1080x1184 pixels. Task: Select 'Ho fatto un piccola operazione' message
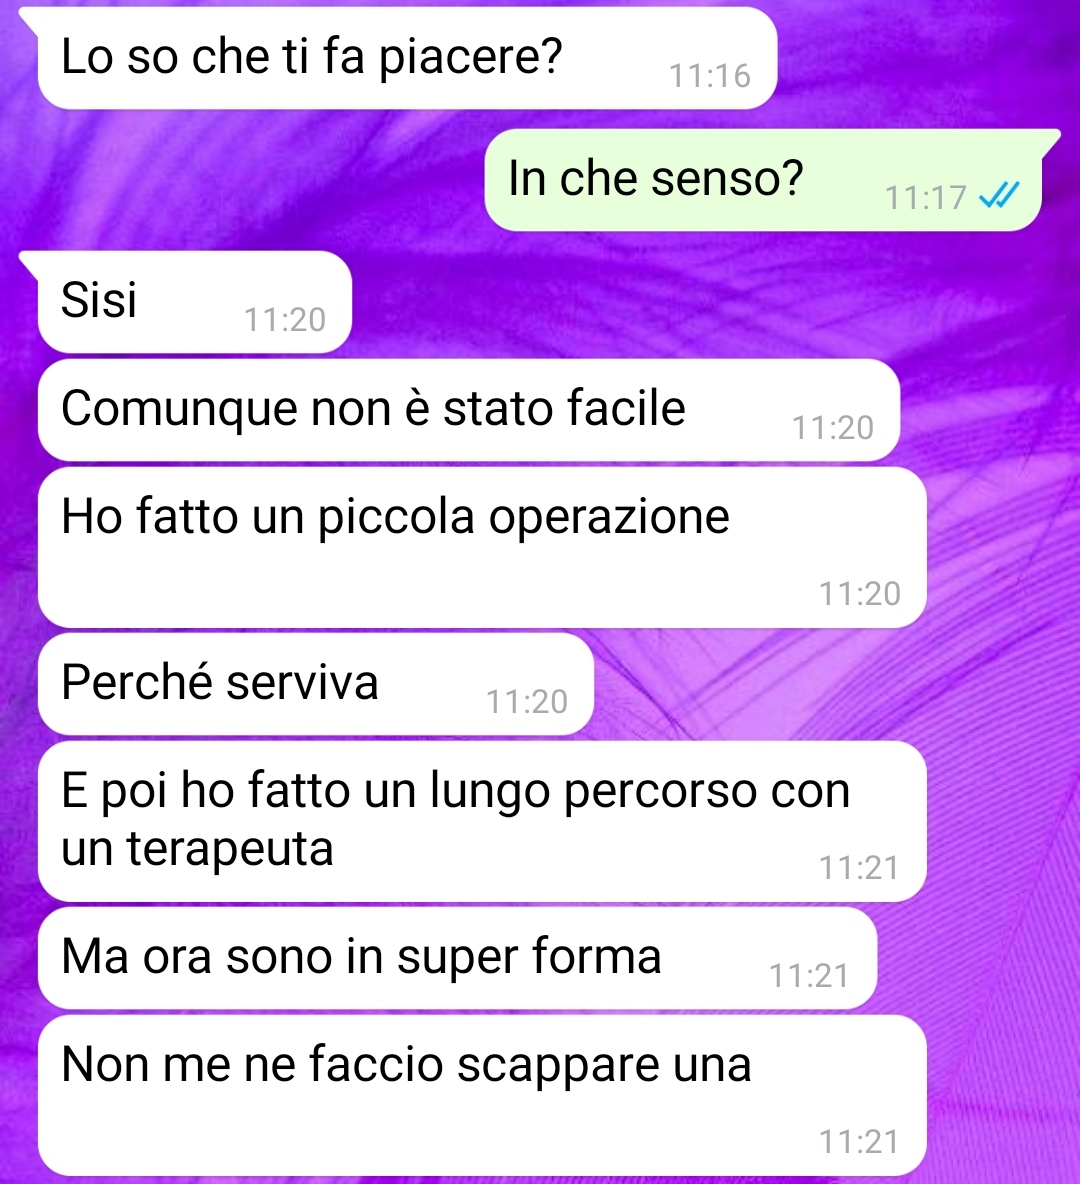(x=482, y=547)
